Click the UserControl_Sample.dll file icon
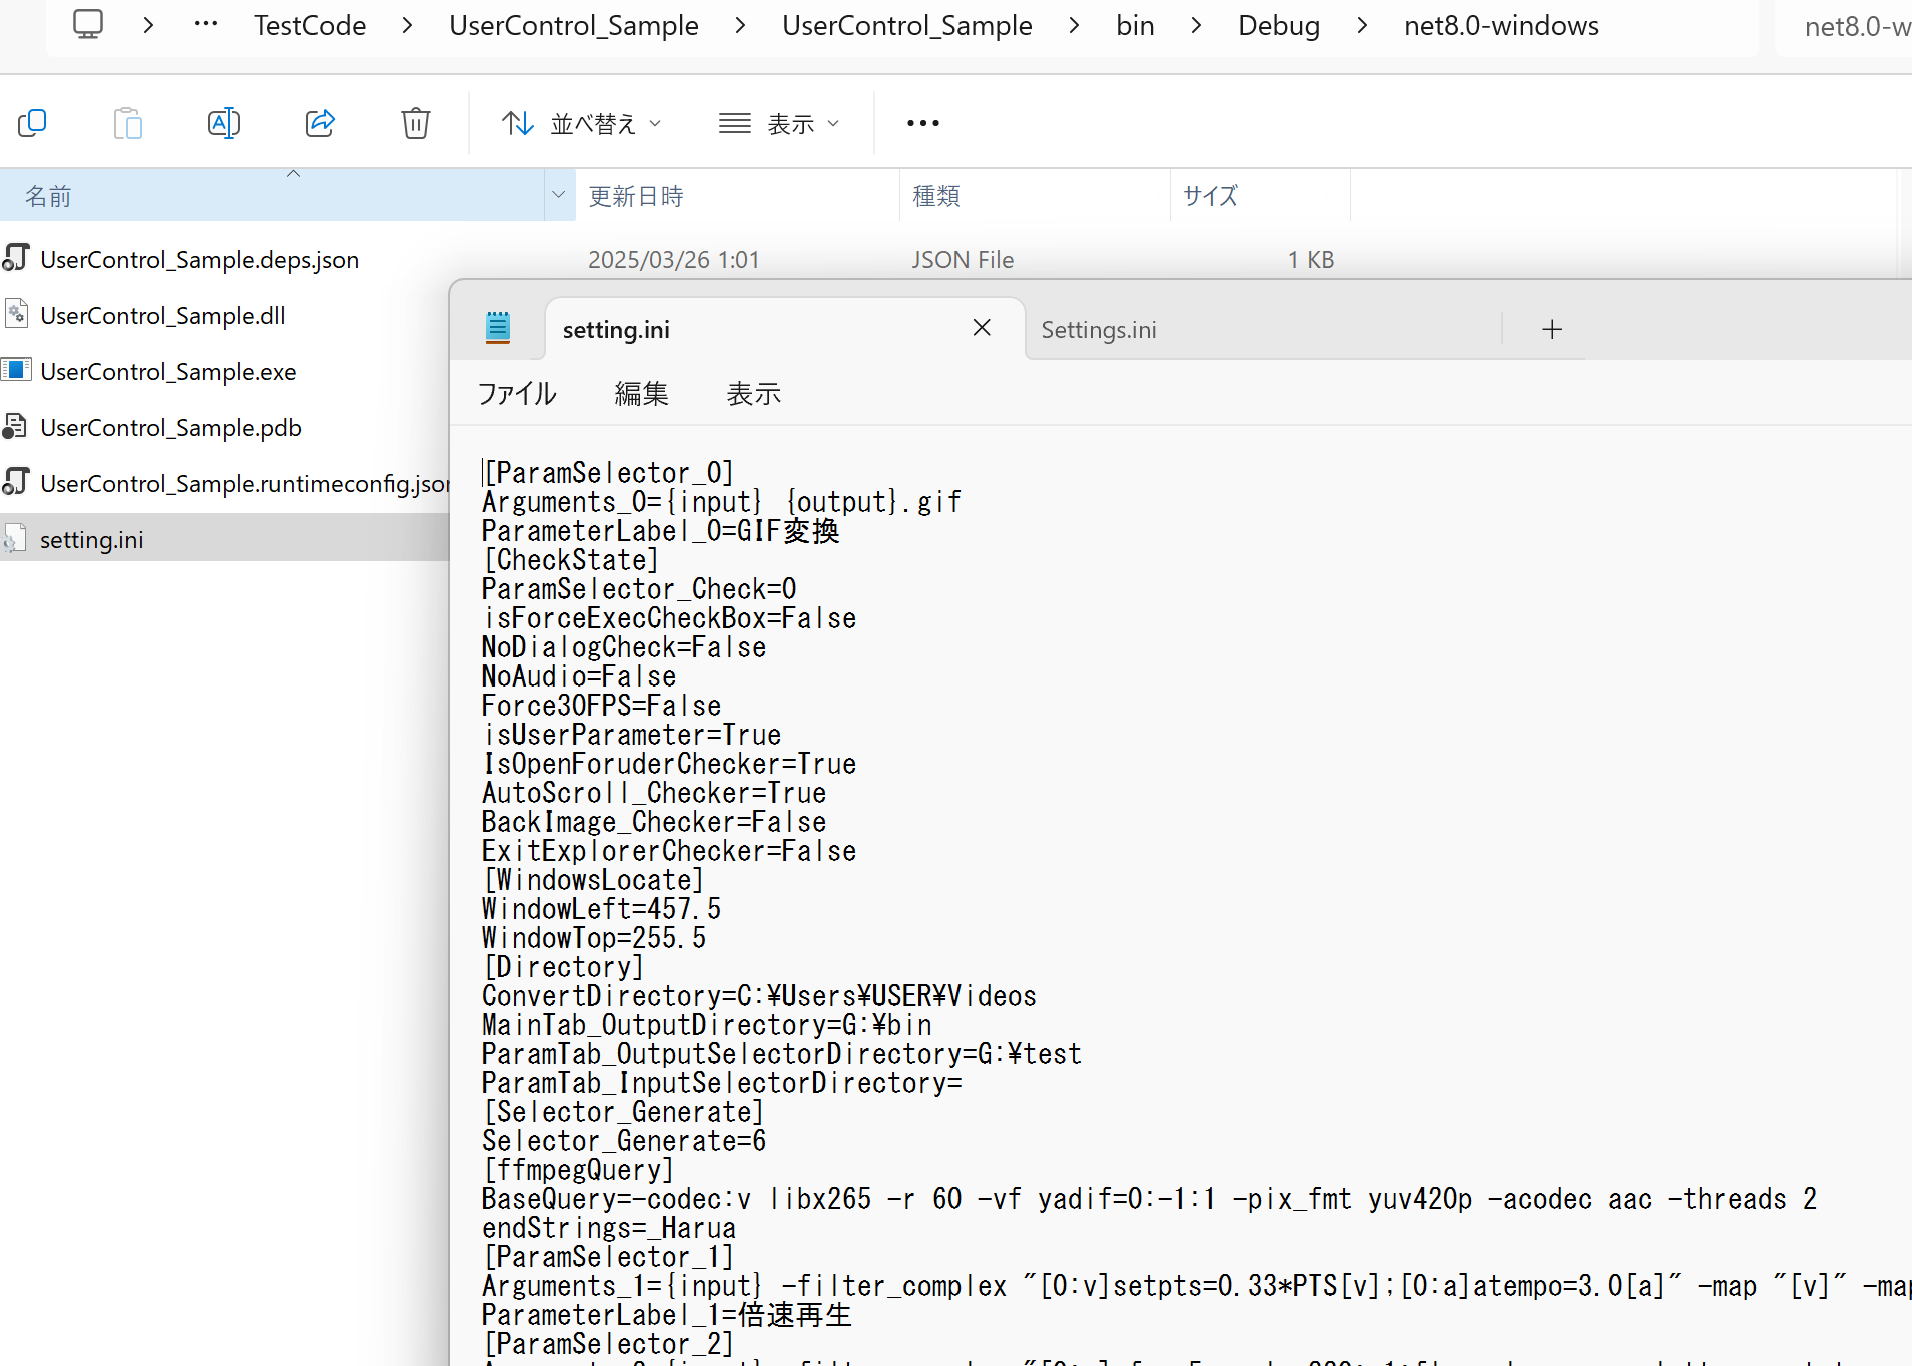 click(x=15, y=314)
